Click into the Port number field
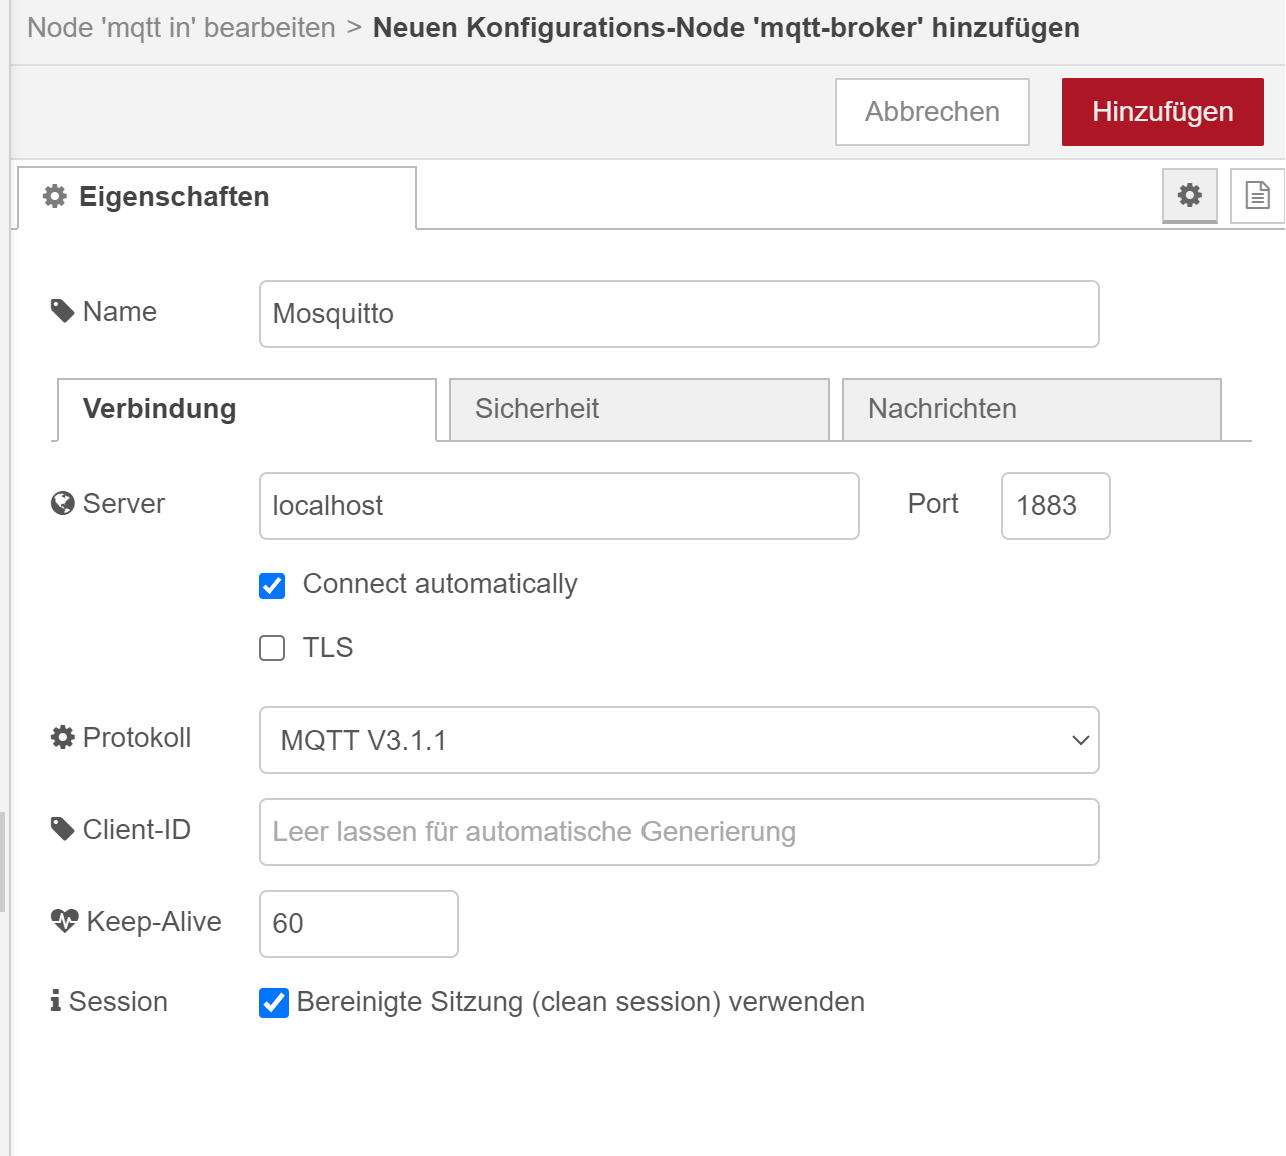Screen dimensions: 1286x1156 point(1055,506)
